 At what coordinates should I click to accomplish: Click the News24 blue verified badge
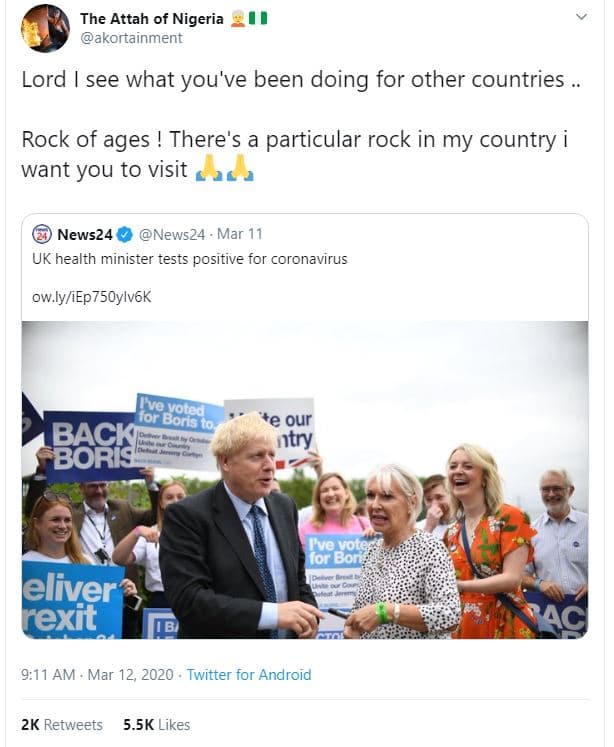[124, 235]
